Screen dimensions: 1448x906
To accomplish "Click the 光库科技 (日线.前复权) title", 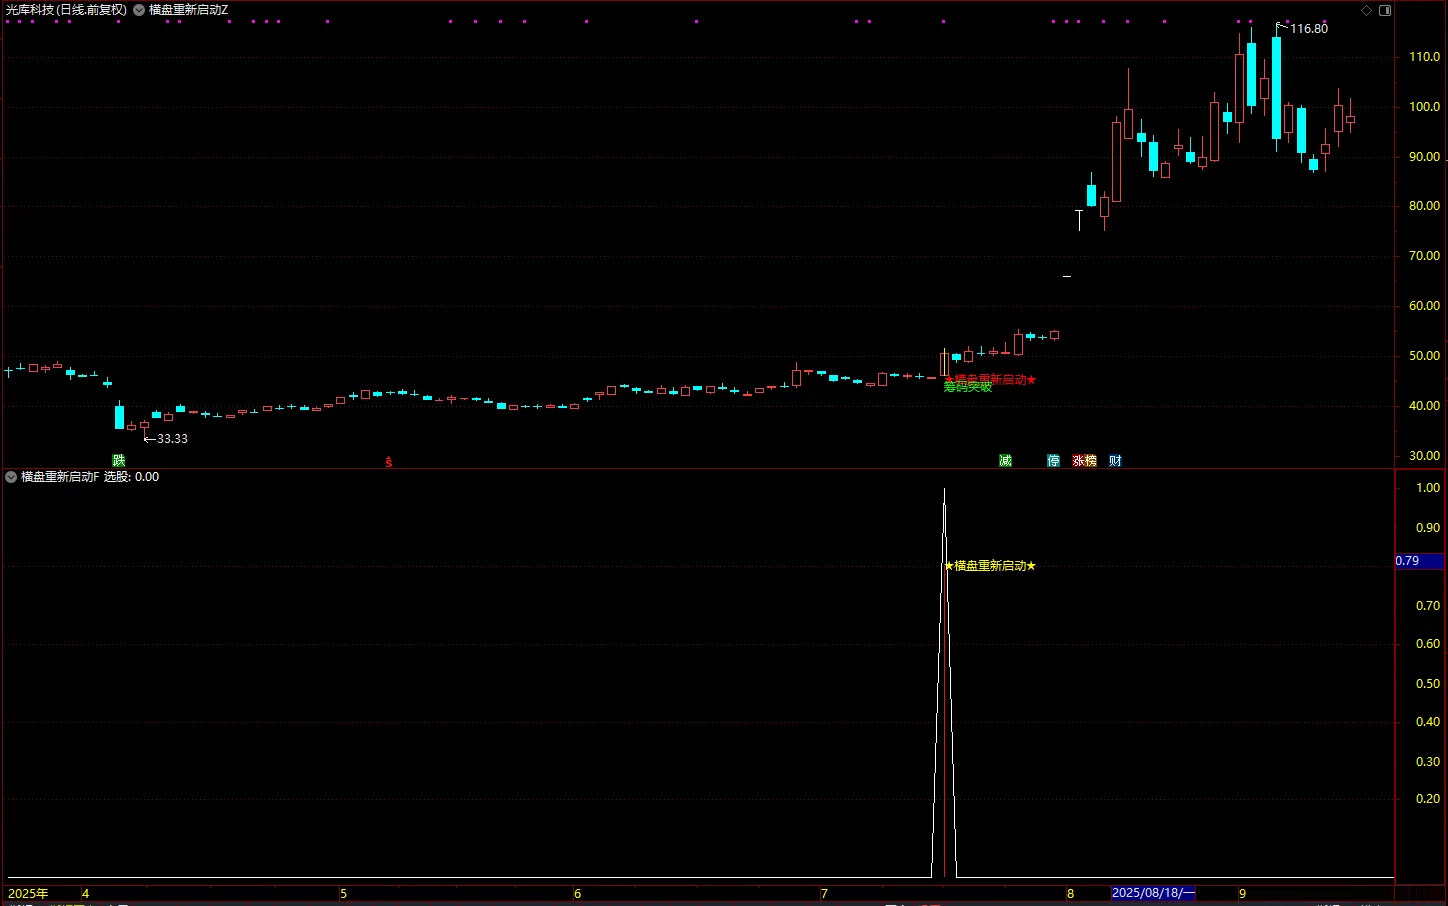I will pyautogui.click(x=66, y=10).
